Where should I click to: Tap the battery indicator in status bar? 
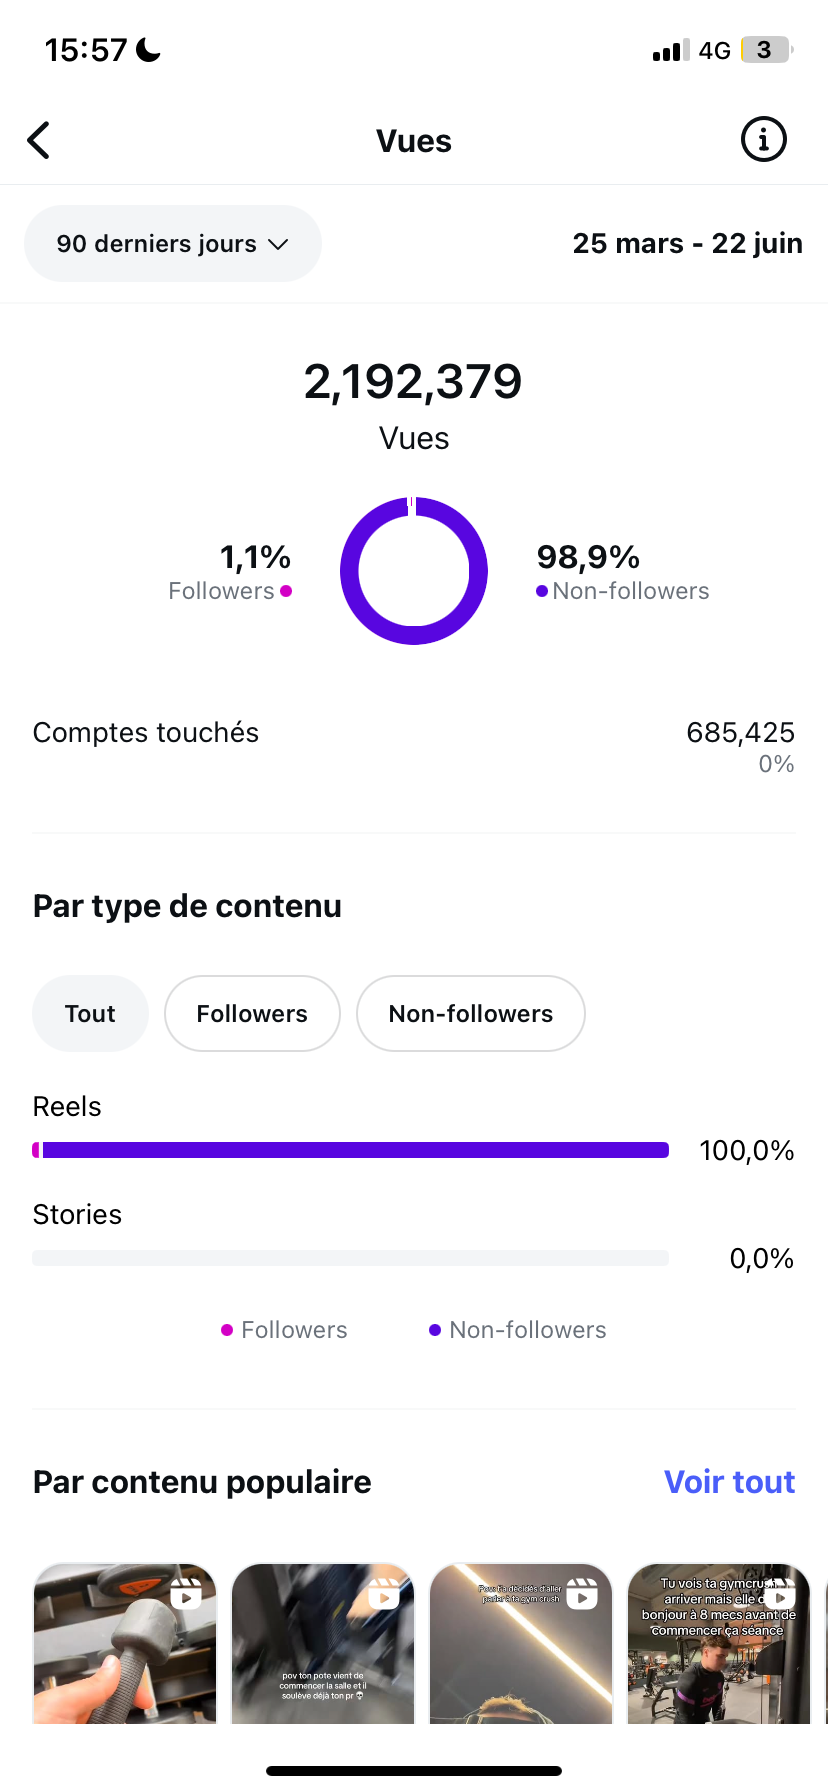tap(766, 50)
